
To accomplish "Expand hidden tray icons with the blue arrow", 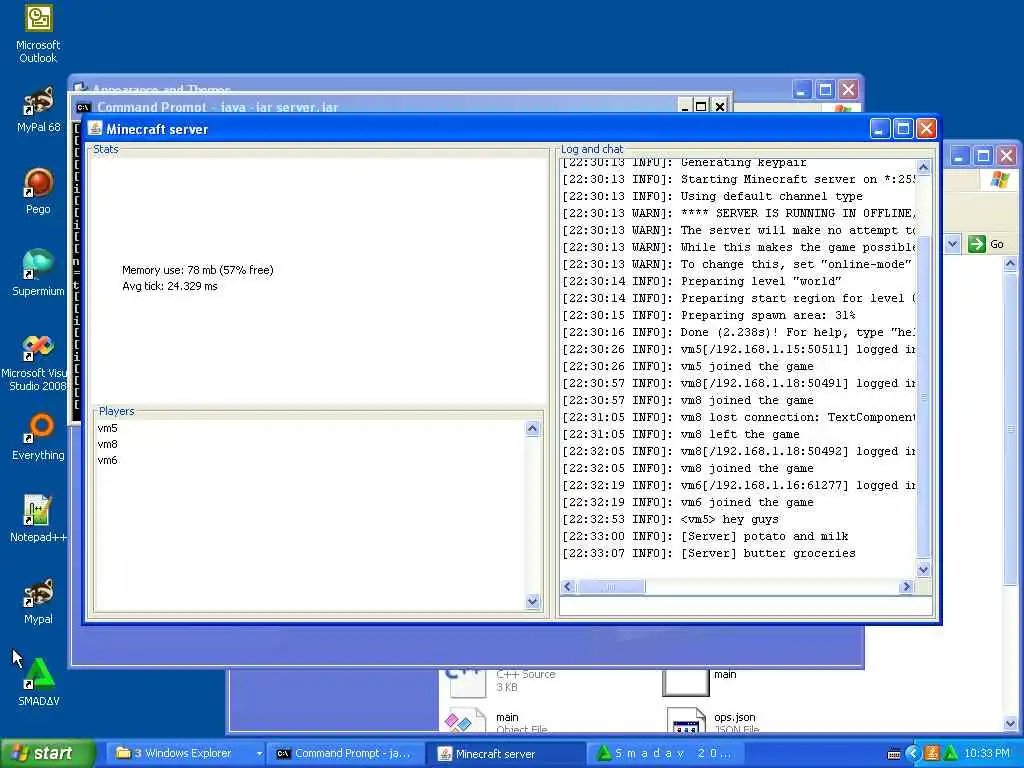I will coord(912,754).
